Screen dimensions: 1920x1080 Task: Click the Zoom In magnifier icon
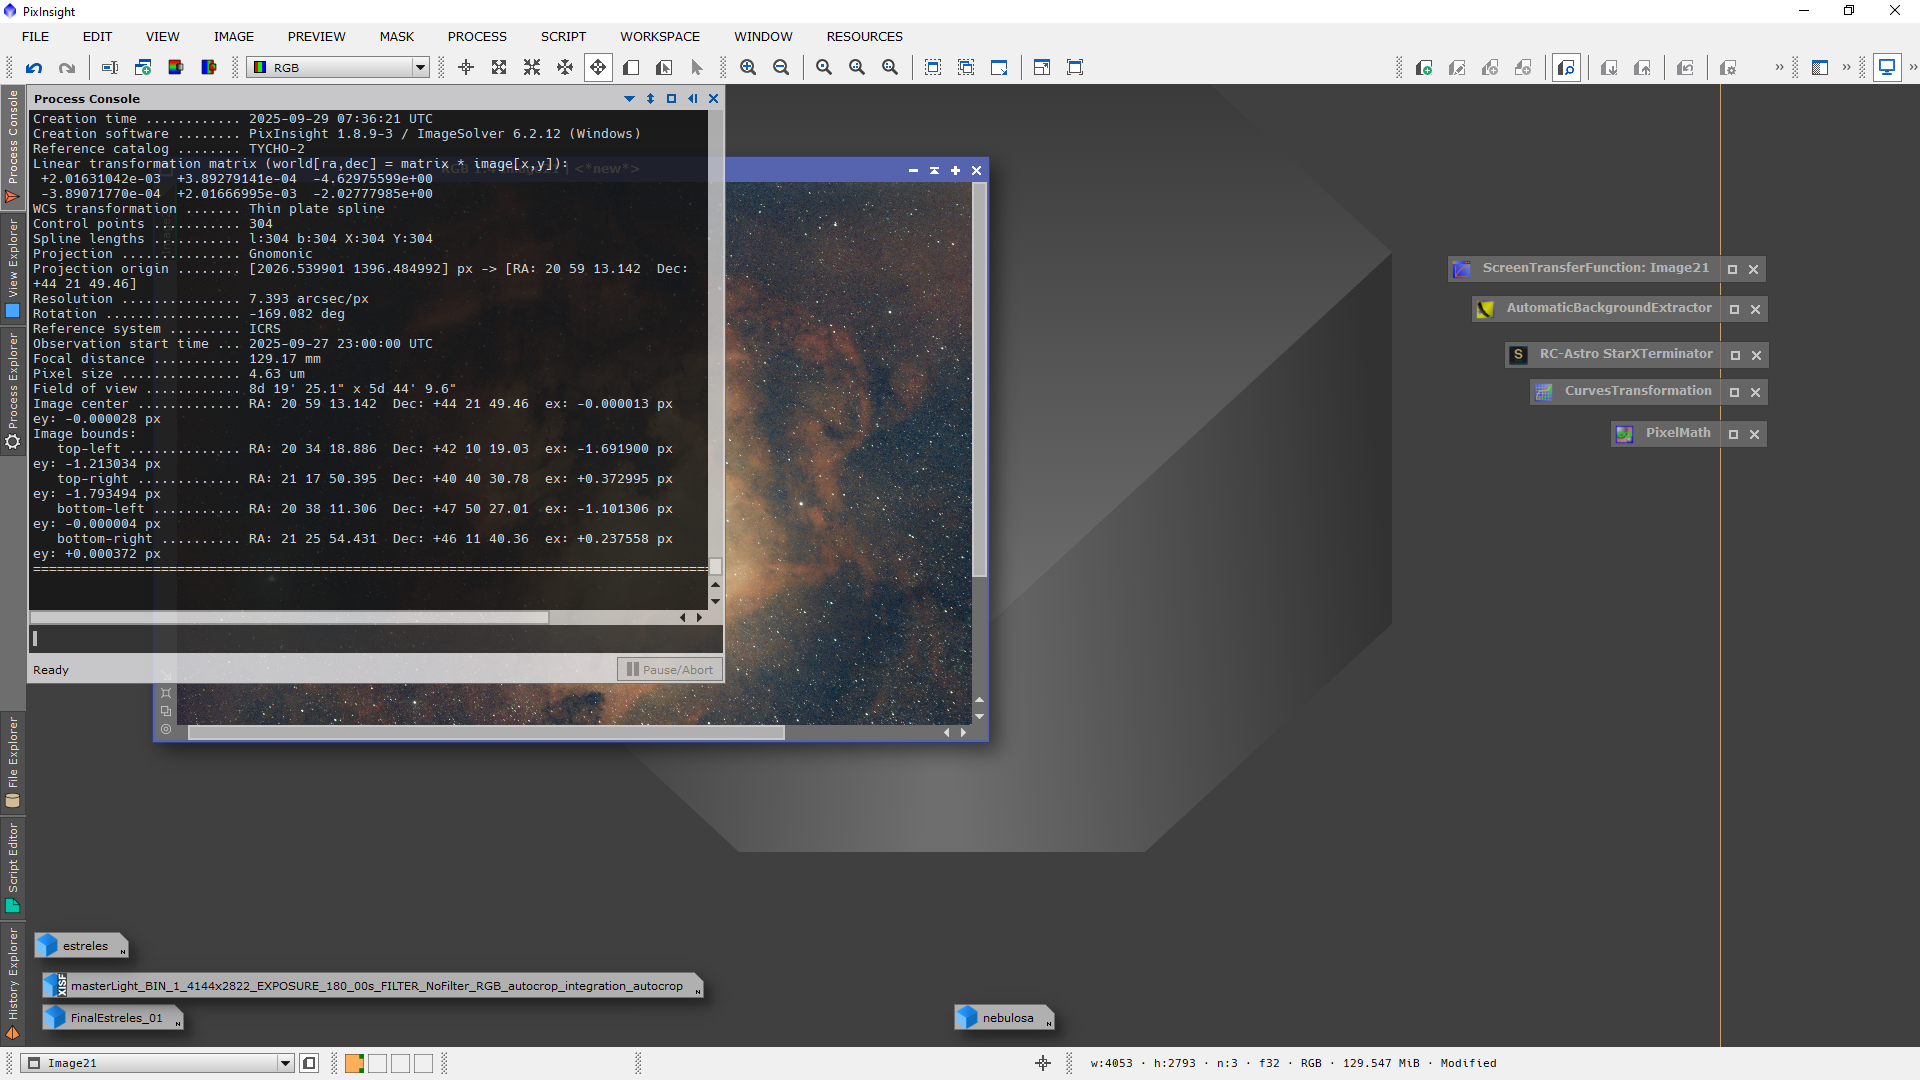(748, 67)
